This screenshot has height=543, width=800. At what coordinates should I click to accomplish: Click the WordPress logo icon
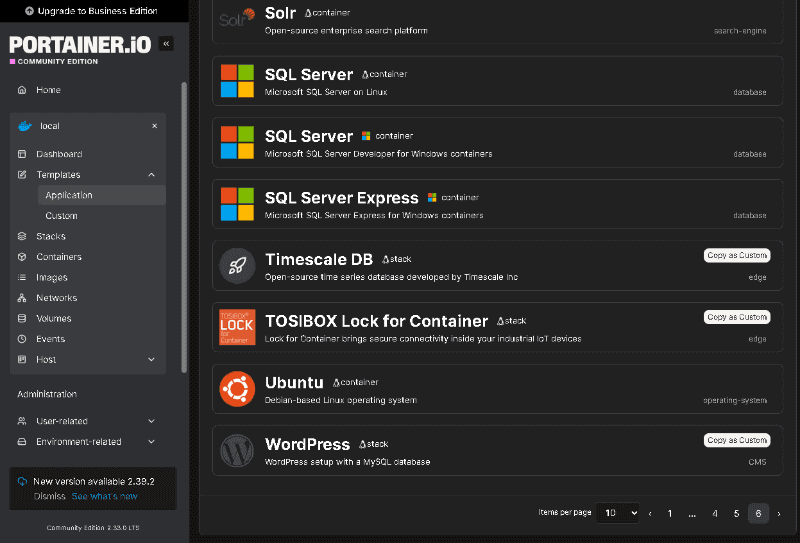click(x=237, y=451)
